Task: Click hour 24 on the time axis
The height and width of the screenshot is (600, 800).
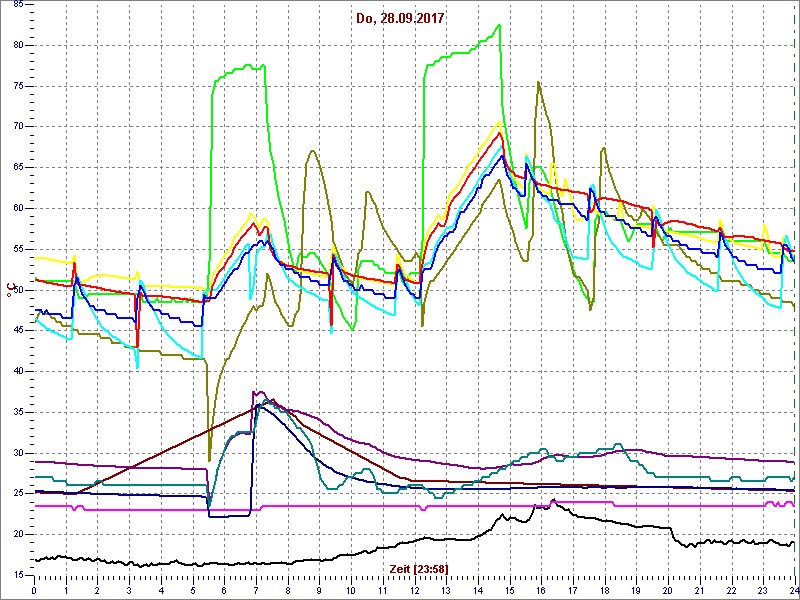Action: click(793, 590)
